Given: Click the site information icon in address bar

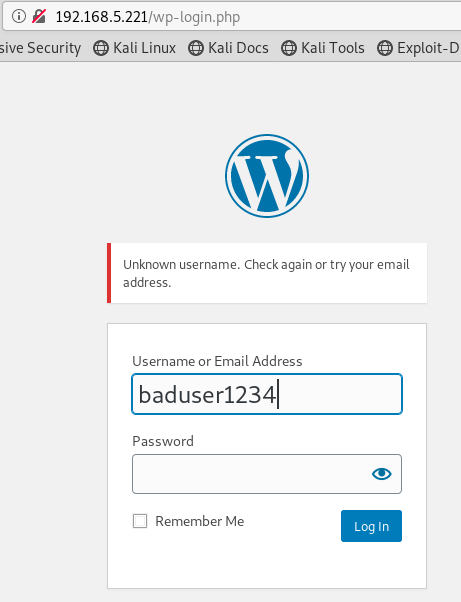Looking at the screenshot, I should (19, 16).
